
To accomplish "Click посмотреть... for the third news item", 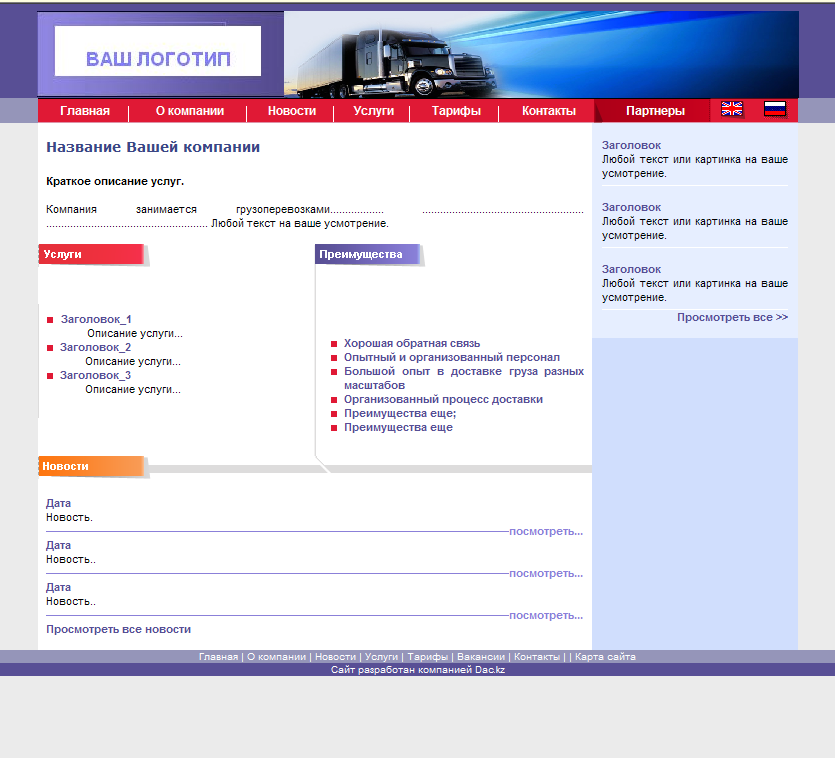I will (546, 616).
